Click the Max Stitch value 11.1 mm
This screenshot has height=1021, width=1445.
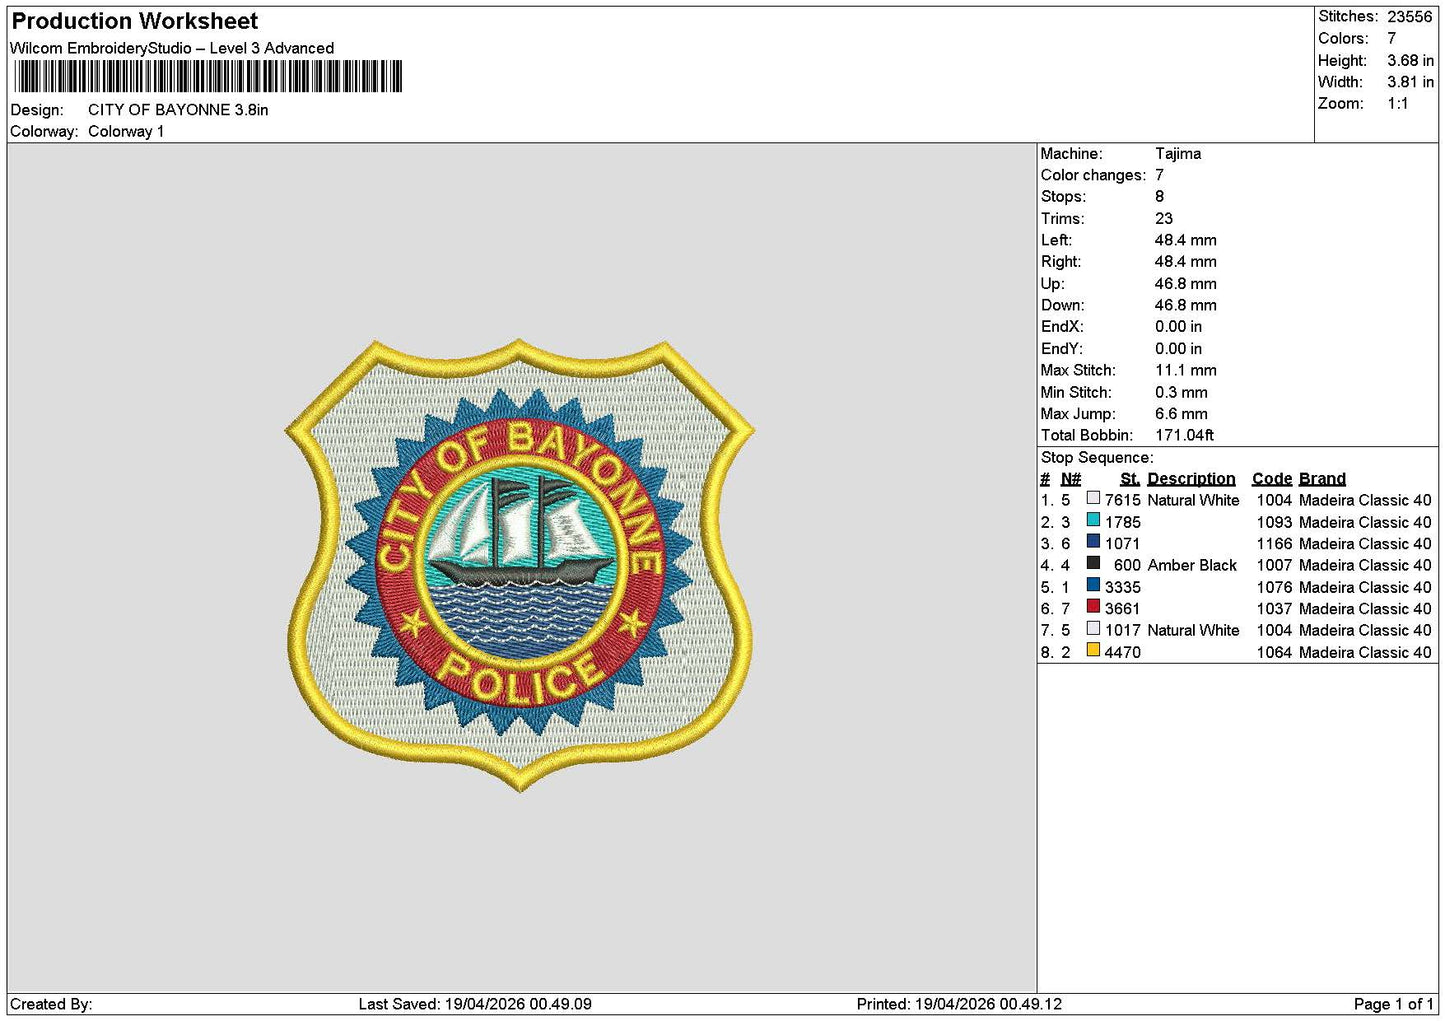1186,371
